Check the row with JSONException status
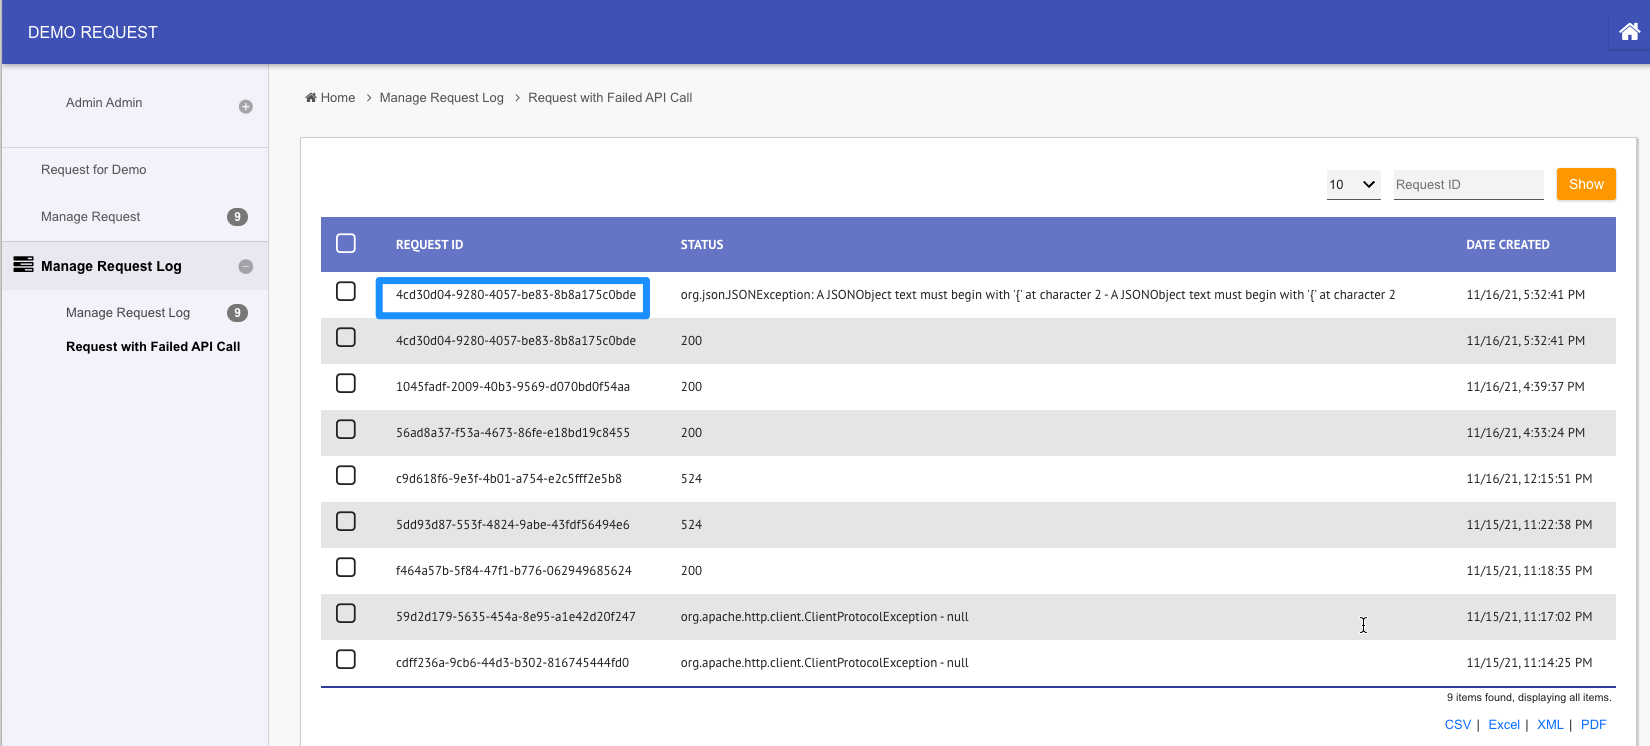The width and height of the screenshot is (1650, 746). point(346,291)
